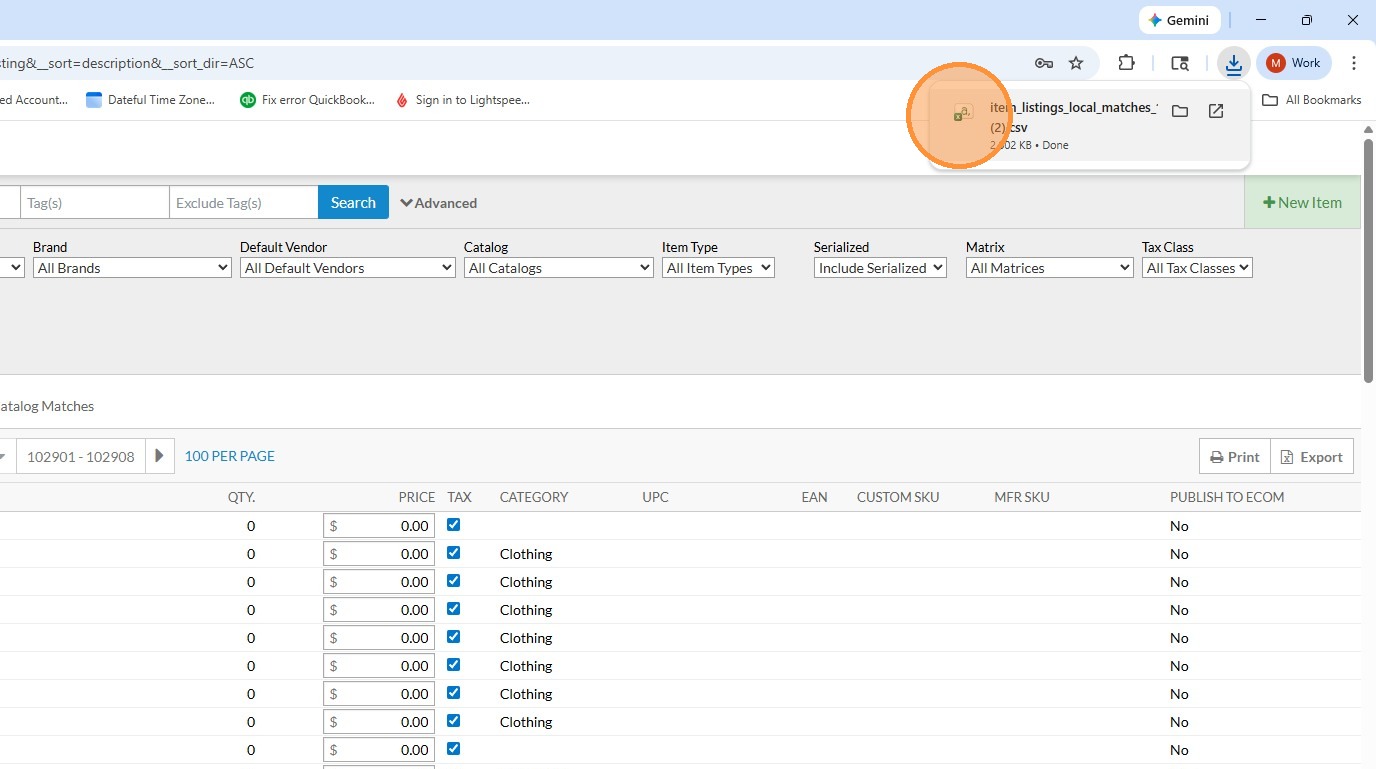
Task: Click the blue Search button
Action: pos(353,202)
